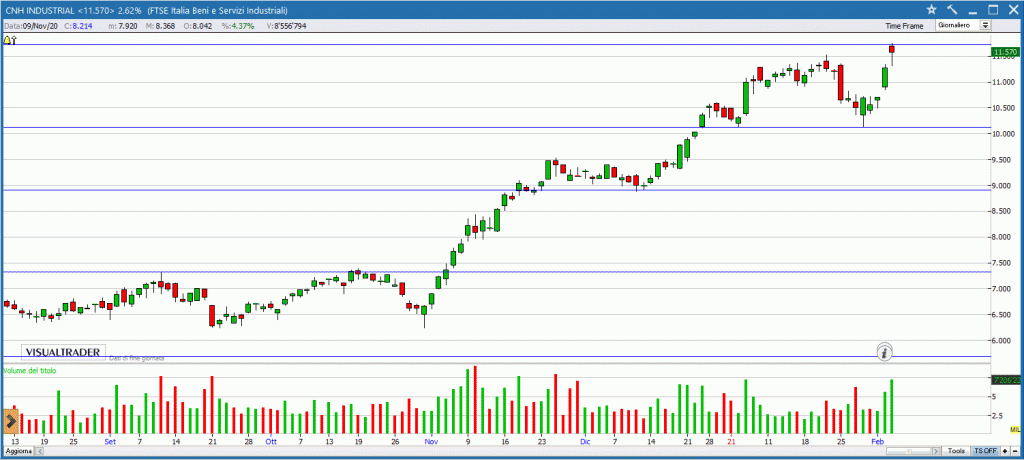The image size is (1024, 460).
Task: Click the yellow alert bell icon
Action: tap(7, 40)
